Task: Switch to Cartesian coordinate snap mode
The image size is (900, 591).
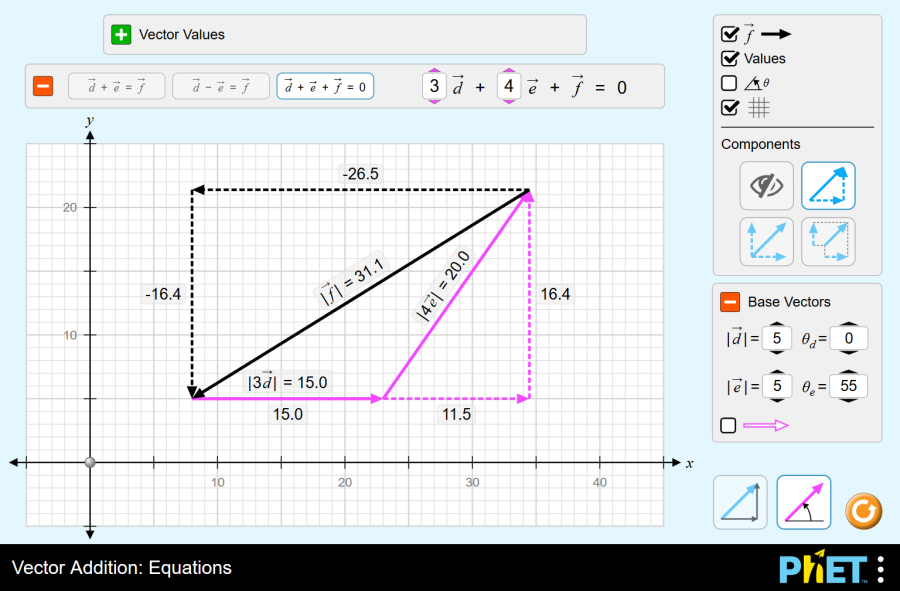Action: (x=740, y=502)
